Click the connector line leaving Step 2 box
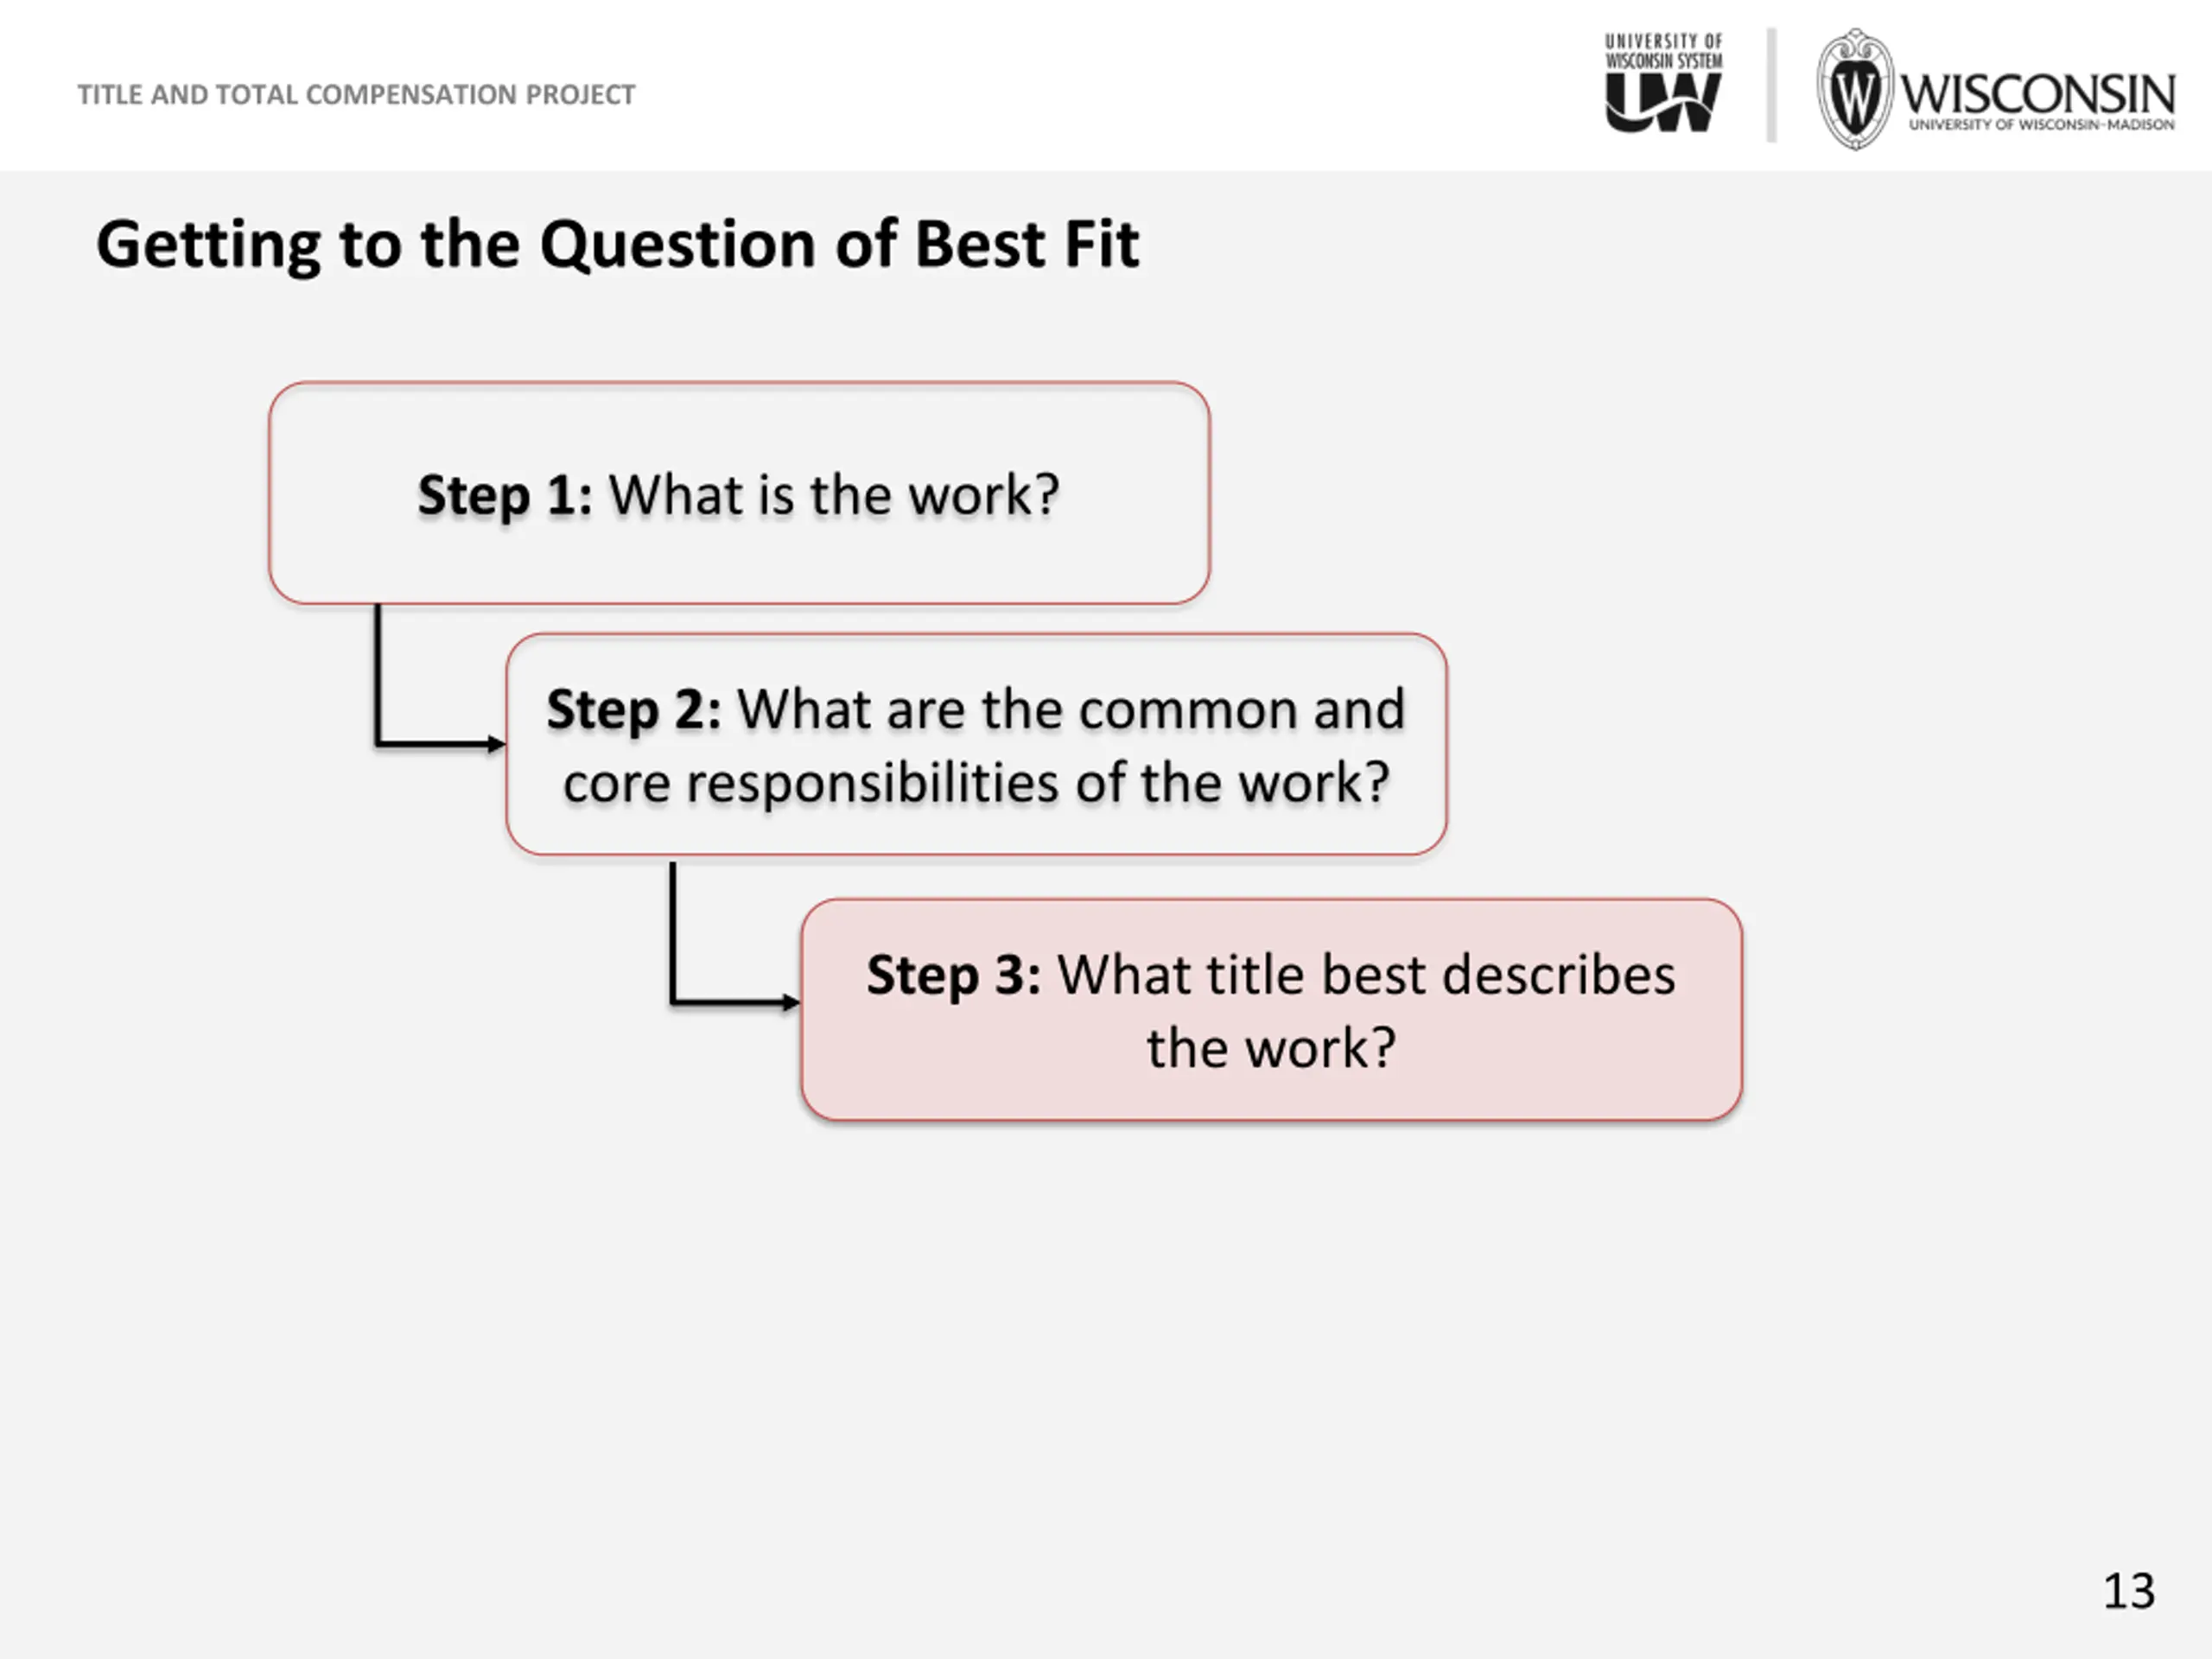2212x1659 pixels. pyautogui.click(x=673, y=932)
